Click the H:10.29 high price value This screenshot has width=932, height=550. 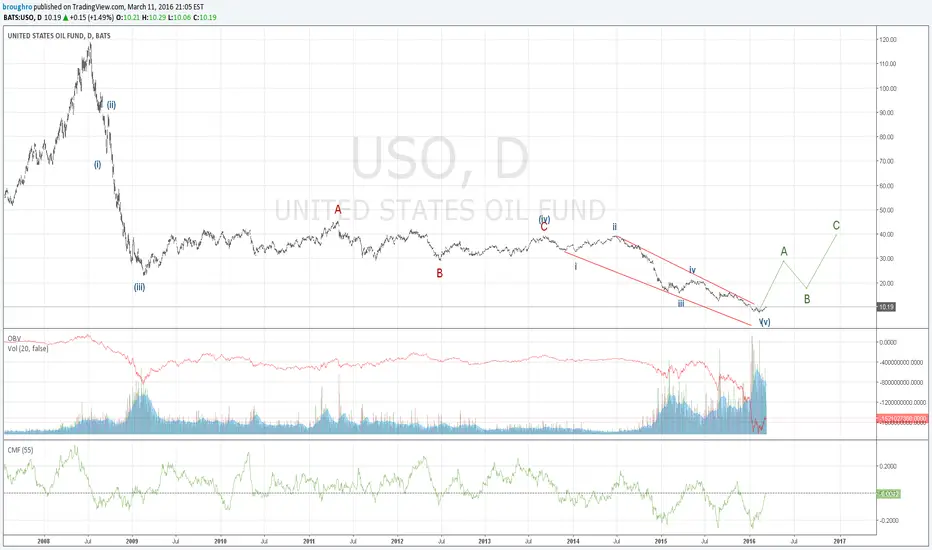coord(154,17)
